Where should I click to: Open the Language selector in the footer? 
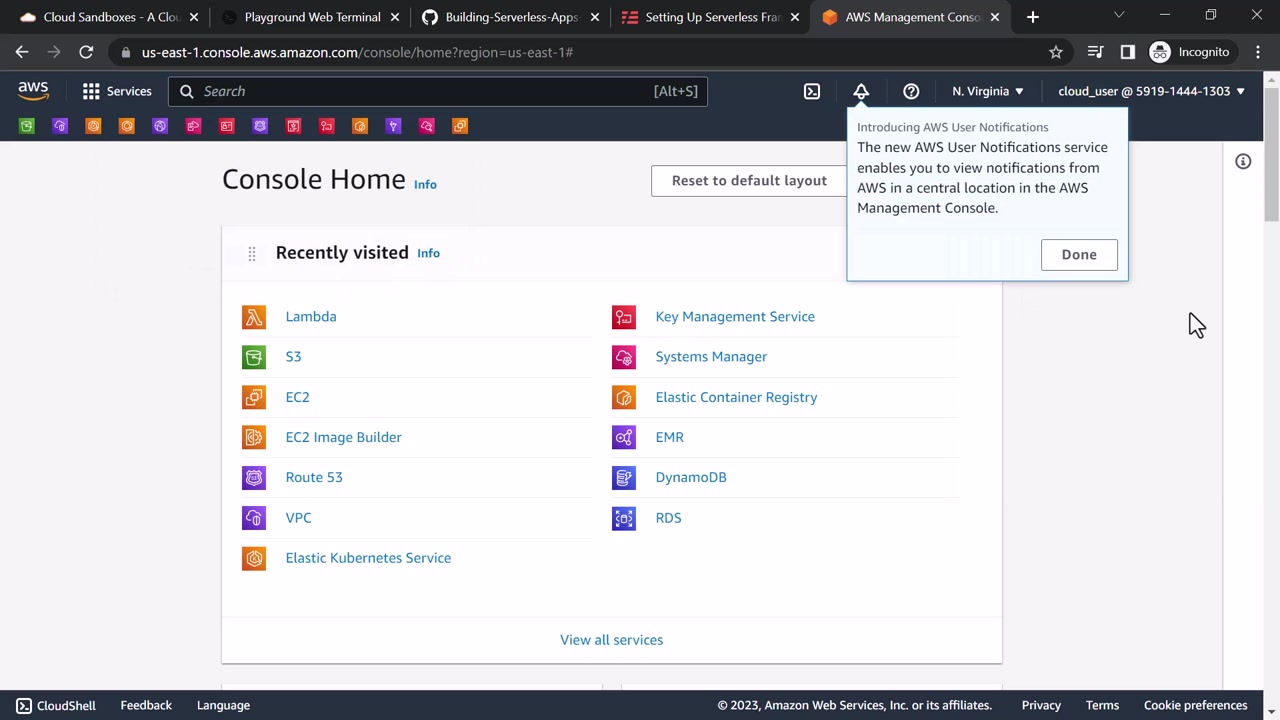point(223,705)
